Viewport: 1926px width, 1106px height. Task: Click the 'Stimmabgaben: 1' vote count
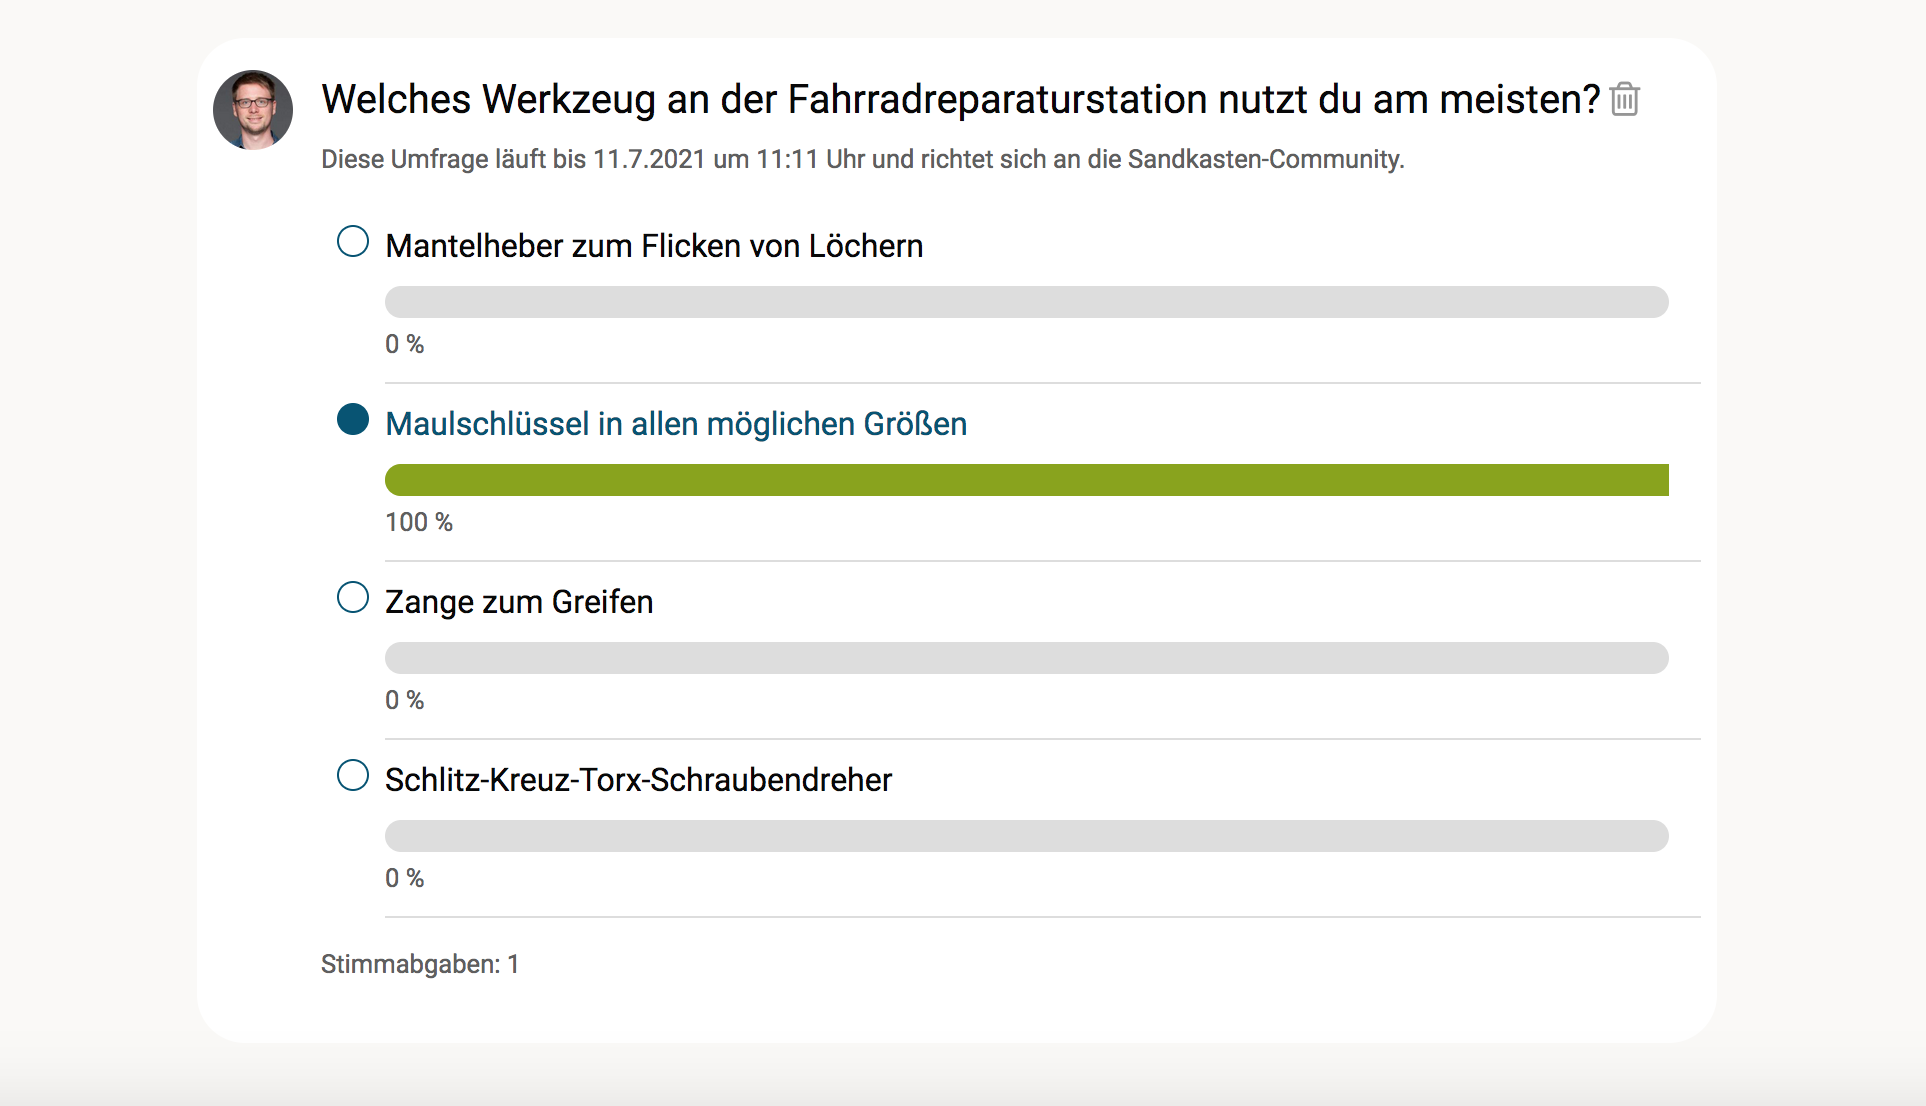[x=420, y=964]
